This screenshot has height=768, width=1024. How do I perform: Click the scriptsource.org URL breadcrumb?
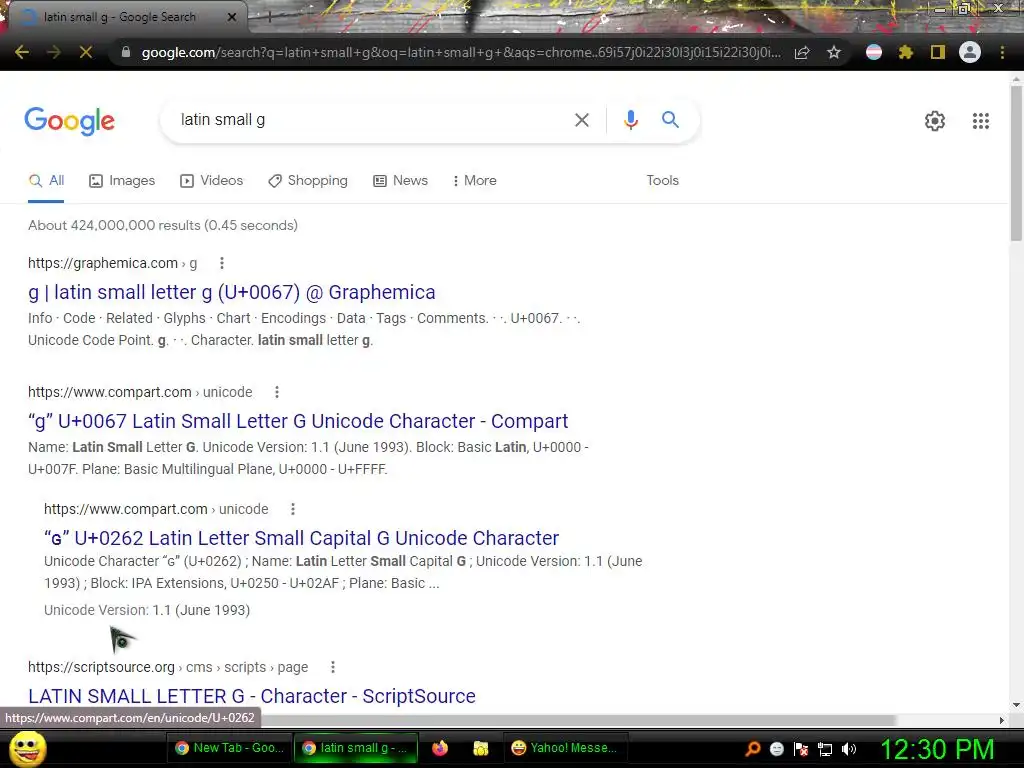[x=168, y=667]
